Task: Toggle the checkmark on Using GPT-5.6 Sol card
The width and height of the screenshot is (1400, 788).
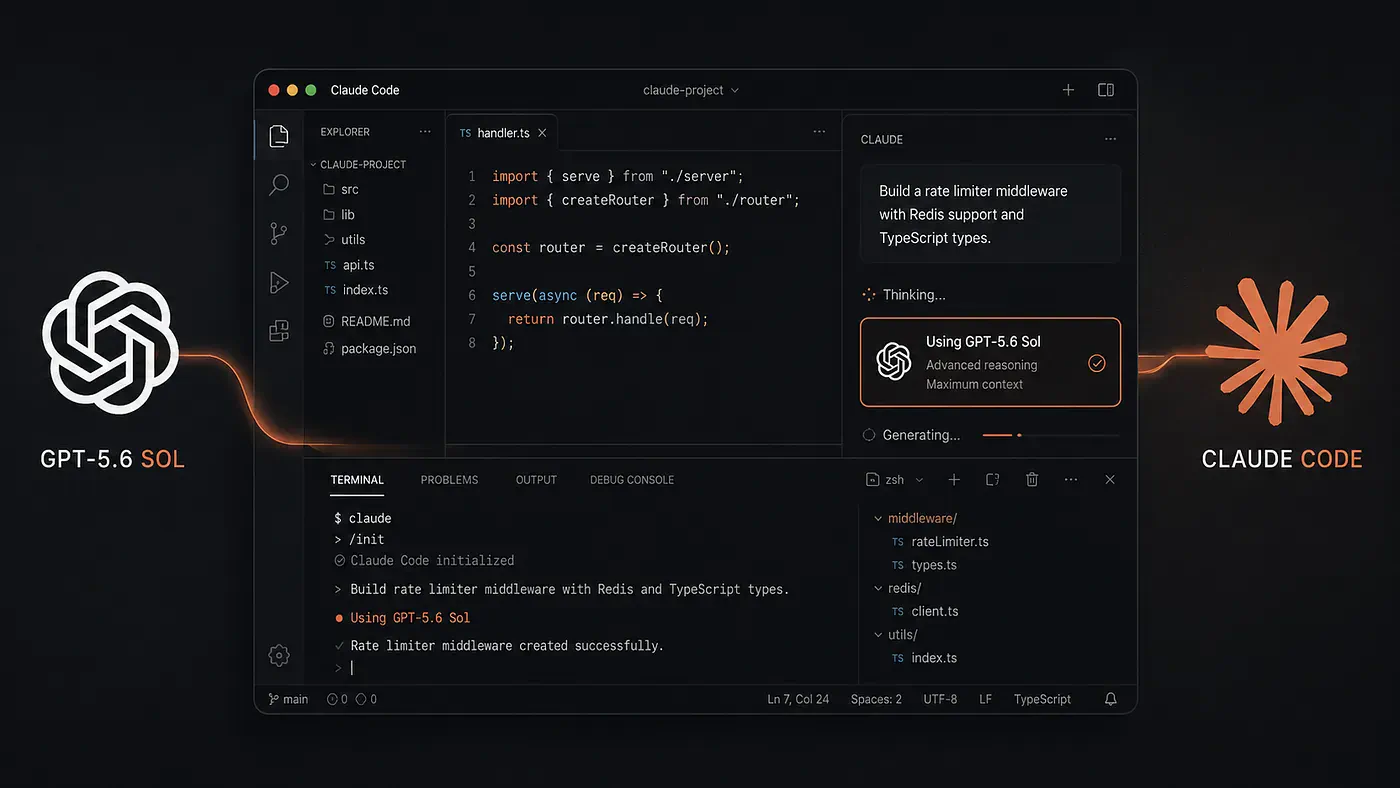Action: pos(1097,363)
